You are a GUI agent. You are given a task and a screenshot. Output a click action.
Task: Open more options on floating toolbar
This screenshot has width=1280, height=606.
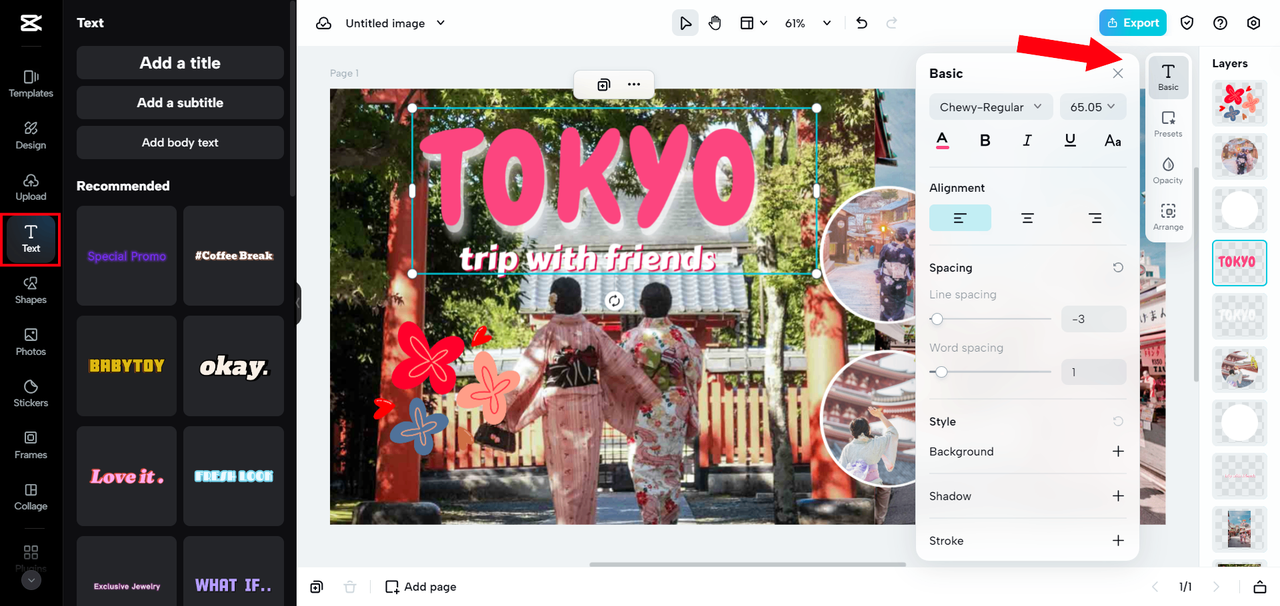(x=634, y=85)
